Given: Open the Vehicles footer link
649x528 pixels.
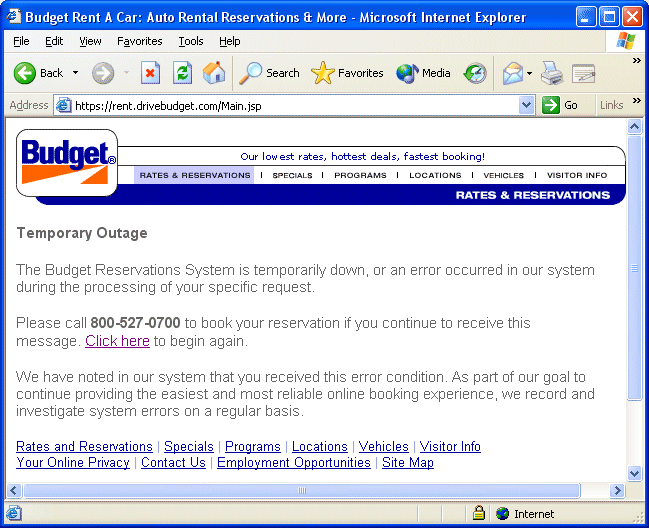Looking at the screenshot, I should pos(384,446).
